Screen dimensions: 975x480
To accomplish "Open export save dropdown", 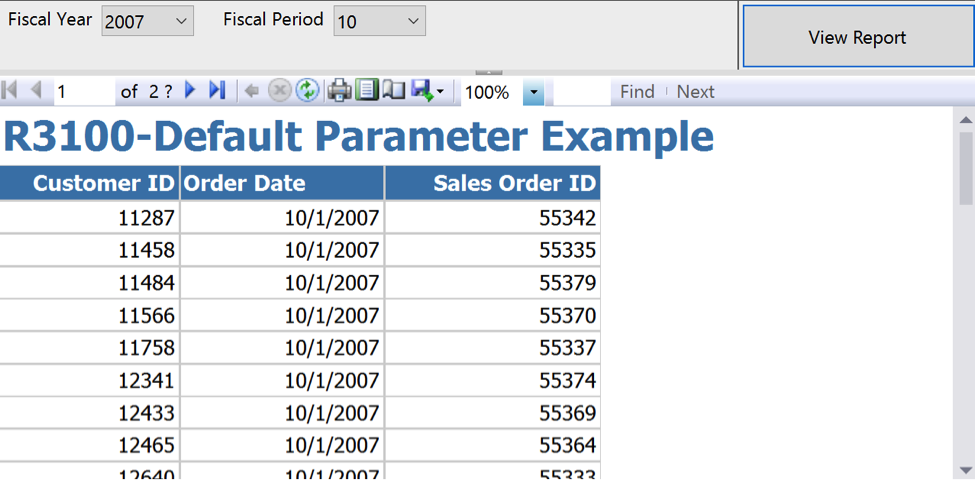I will click(427, 91).
